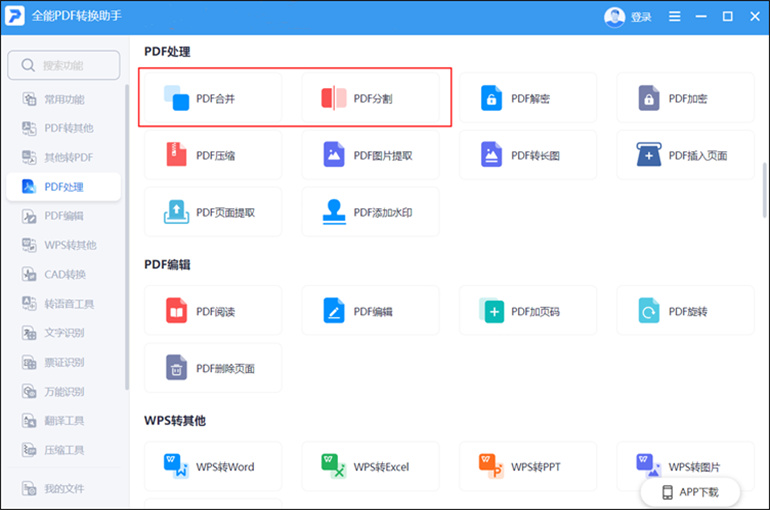Select 常用功能 in the sidebar
Viewport: 770px width, 510px height.
[64, 99]
